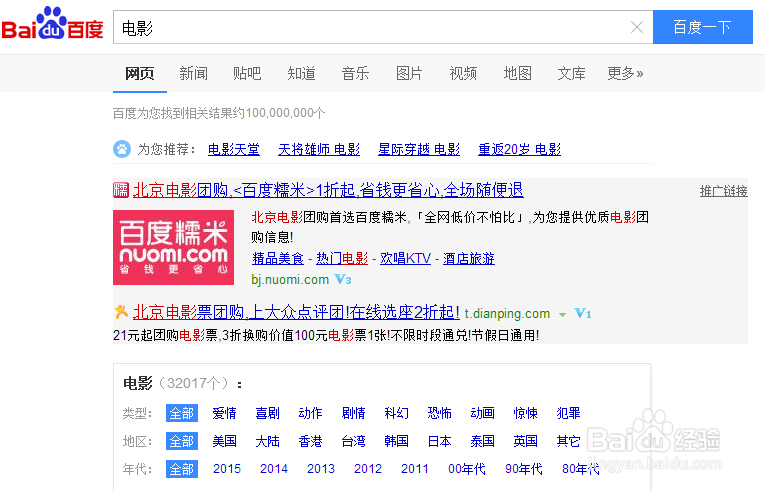This screenshot has width=765, height=491.
Task: Open the 欢唱KTV sublink
Action: tap(405, 258)
